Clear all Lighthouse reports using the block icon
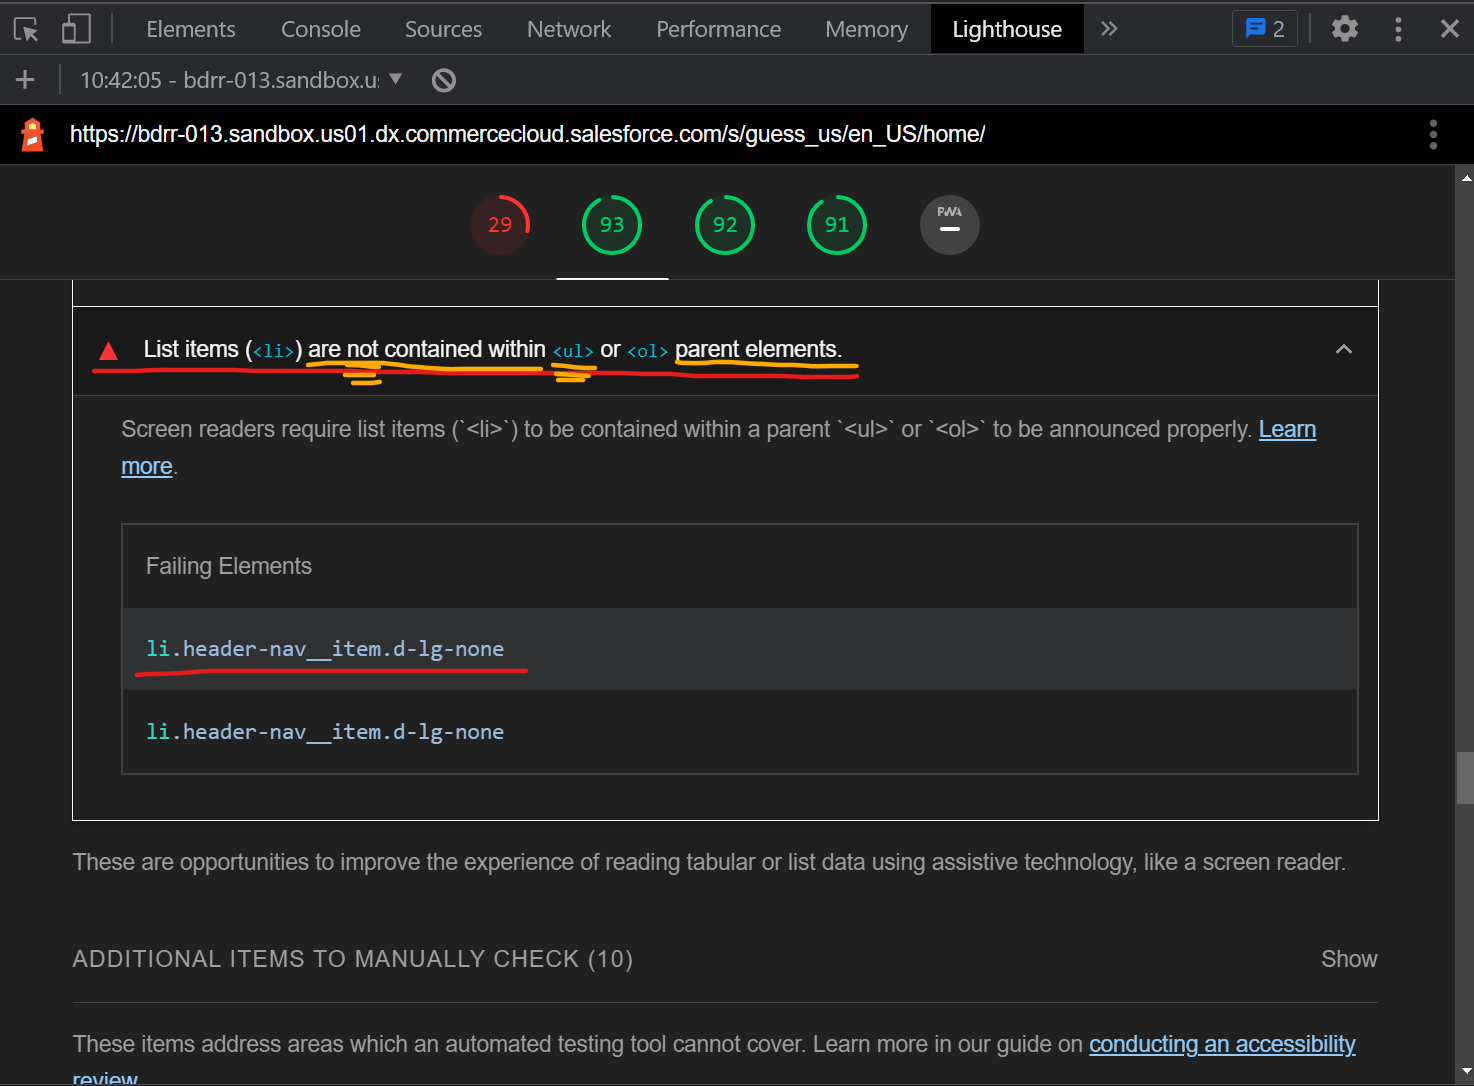The height and width of the screenshot is (1086, 1474). (443, 80)
